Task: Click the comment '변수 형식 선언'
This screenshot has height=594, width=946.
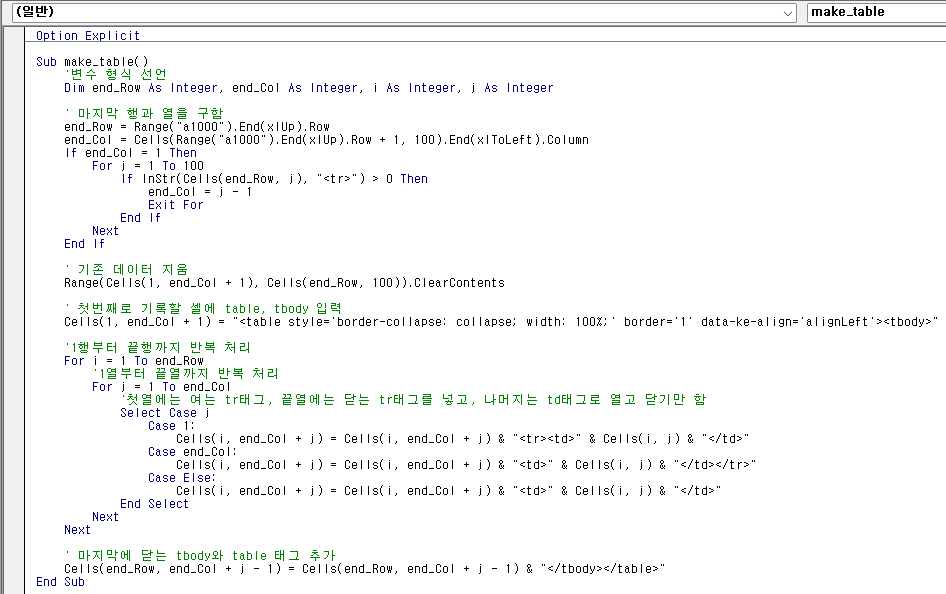Action: click(x=115, y=74)
